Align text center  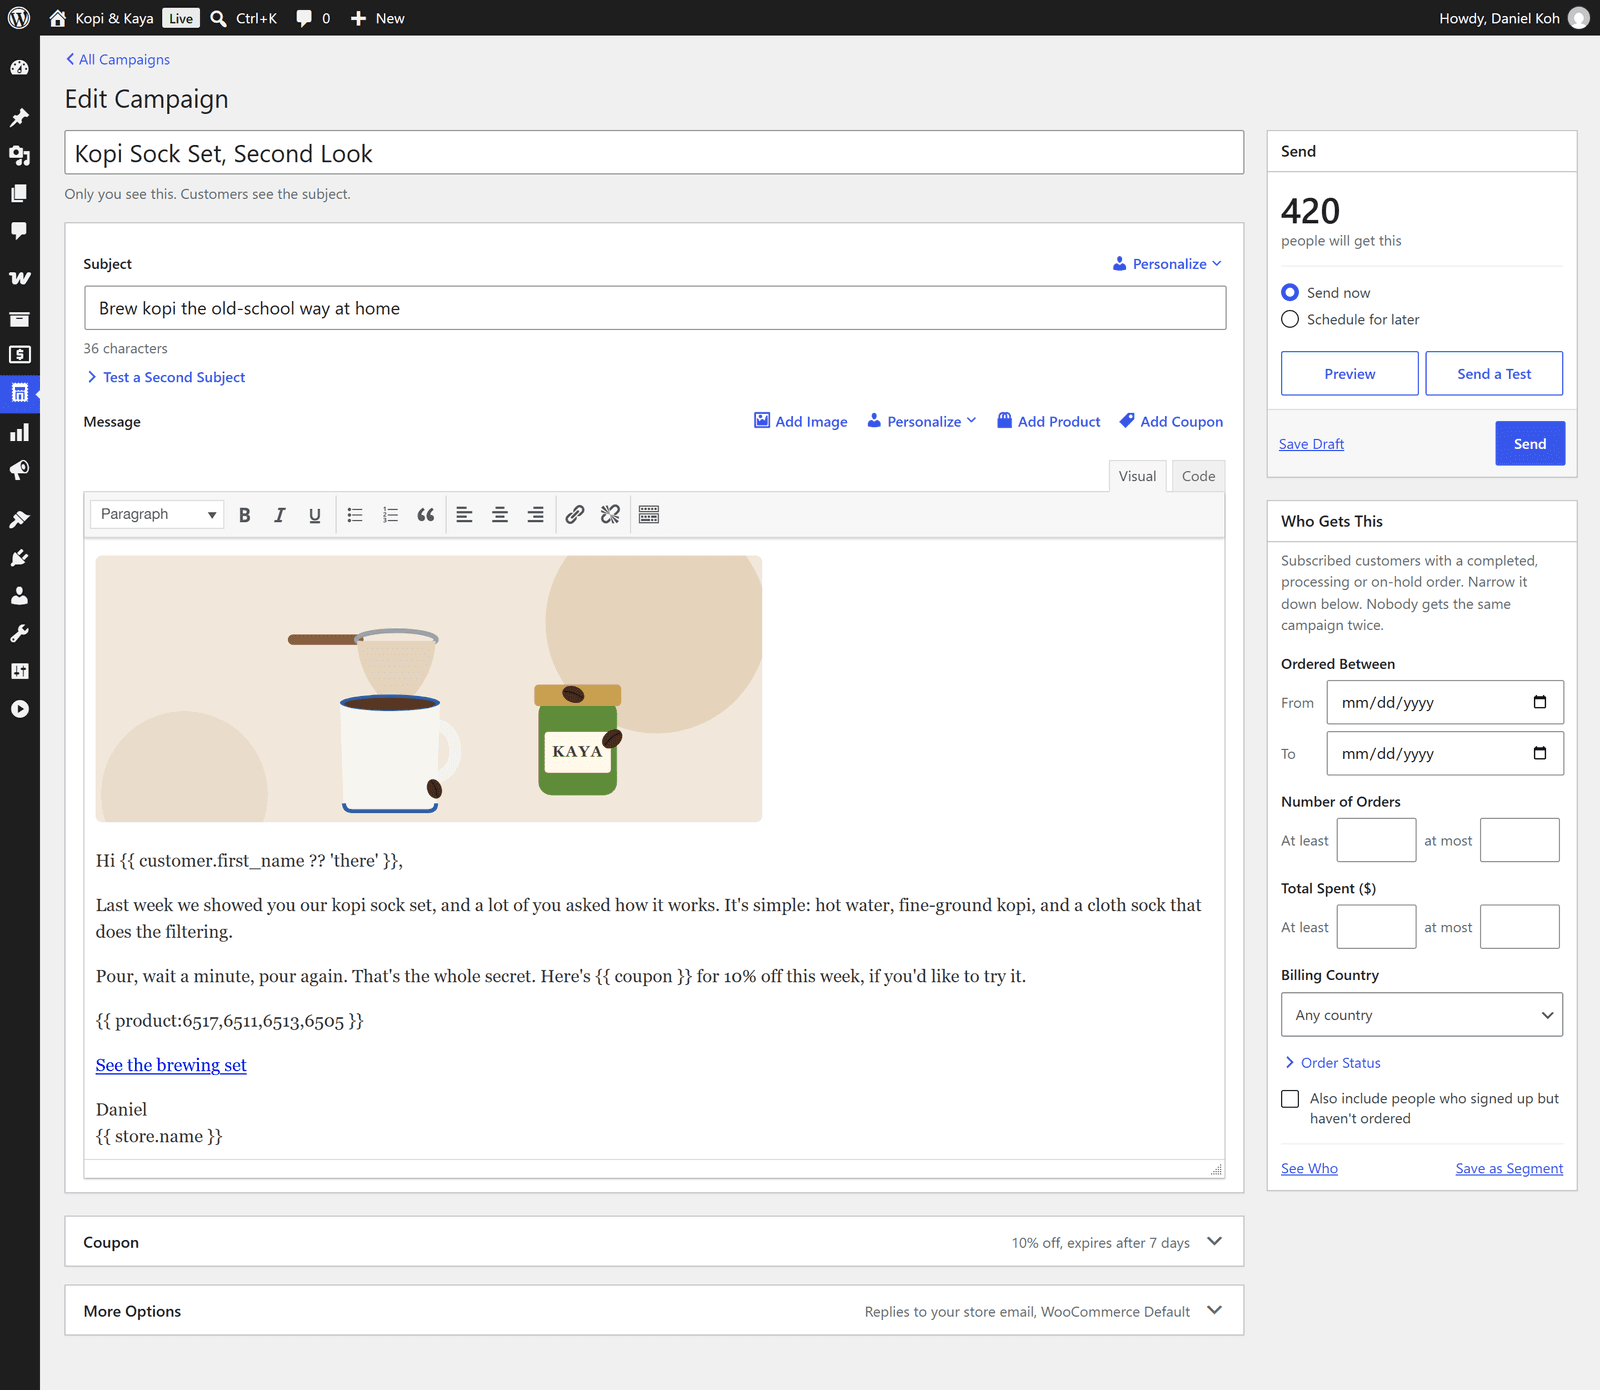click(x=500, y=515)
